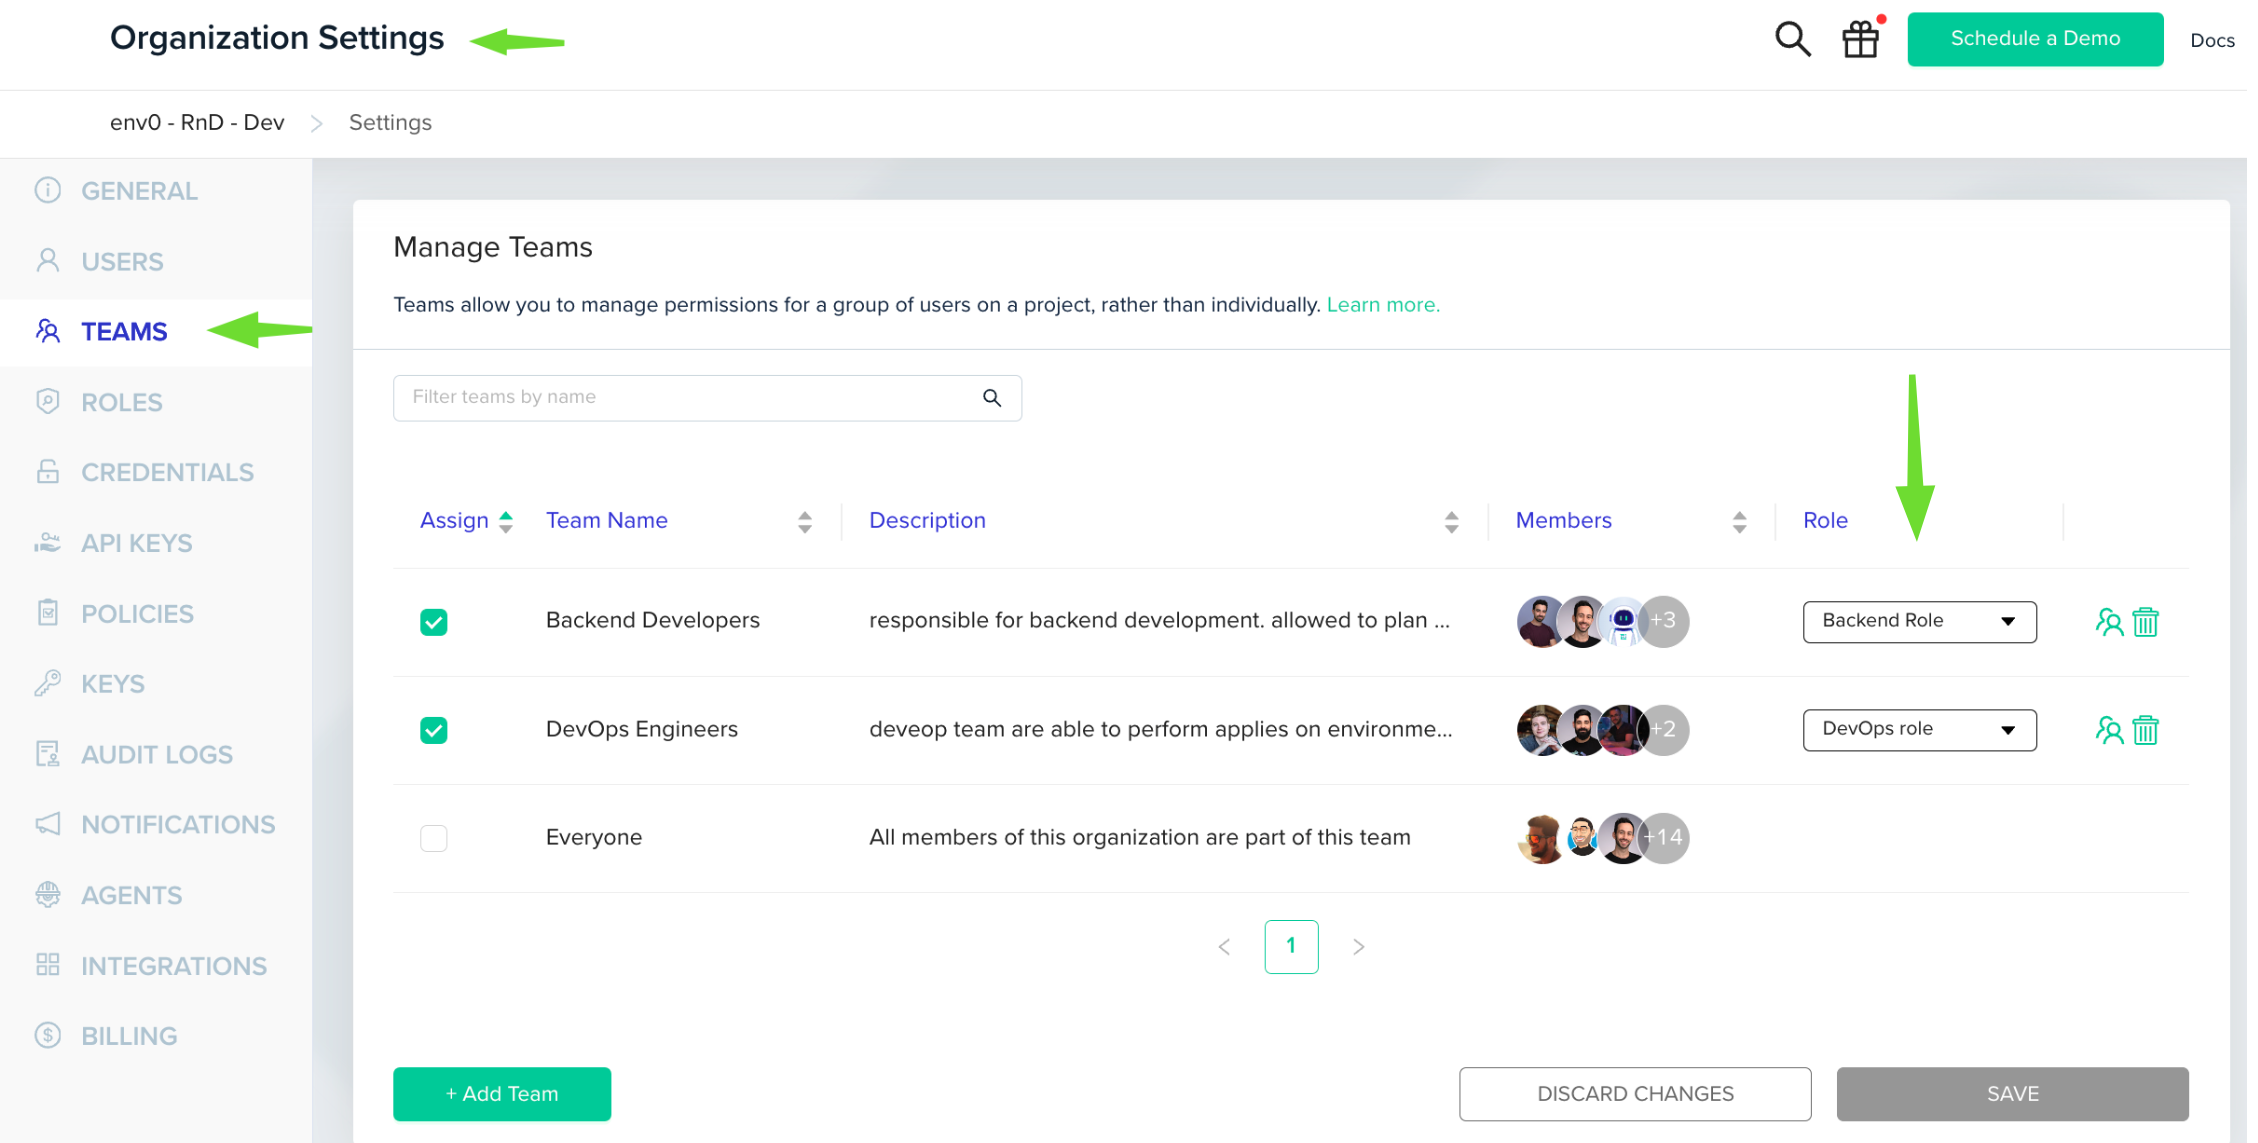This screenshot has height=1143, width=2258.
Task: Delete the Backend Developers team trash icon
Action: (2145, 622)
